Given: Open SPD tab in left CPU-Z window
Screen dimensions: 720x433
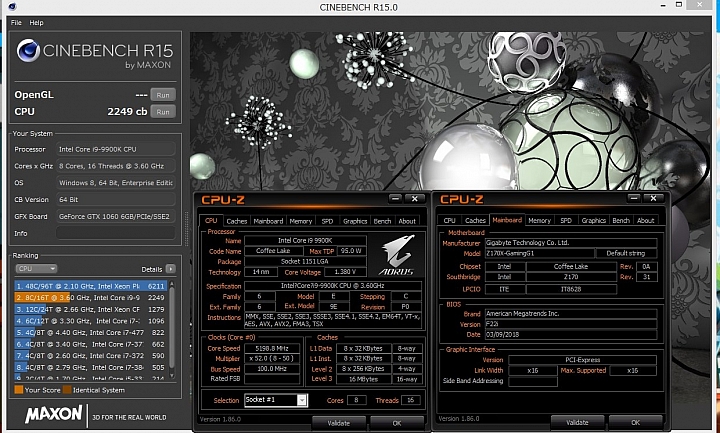Looking at the screenshot, I should coord(327,221).
